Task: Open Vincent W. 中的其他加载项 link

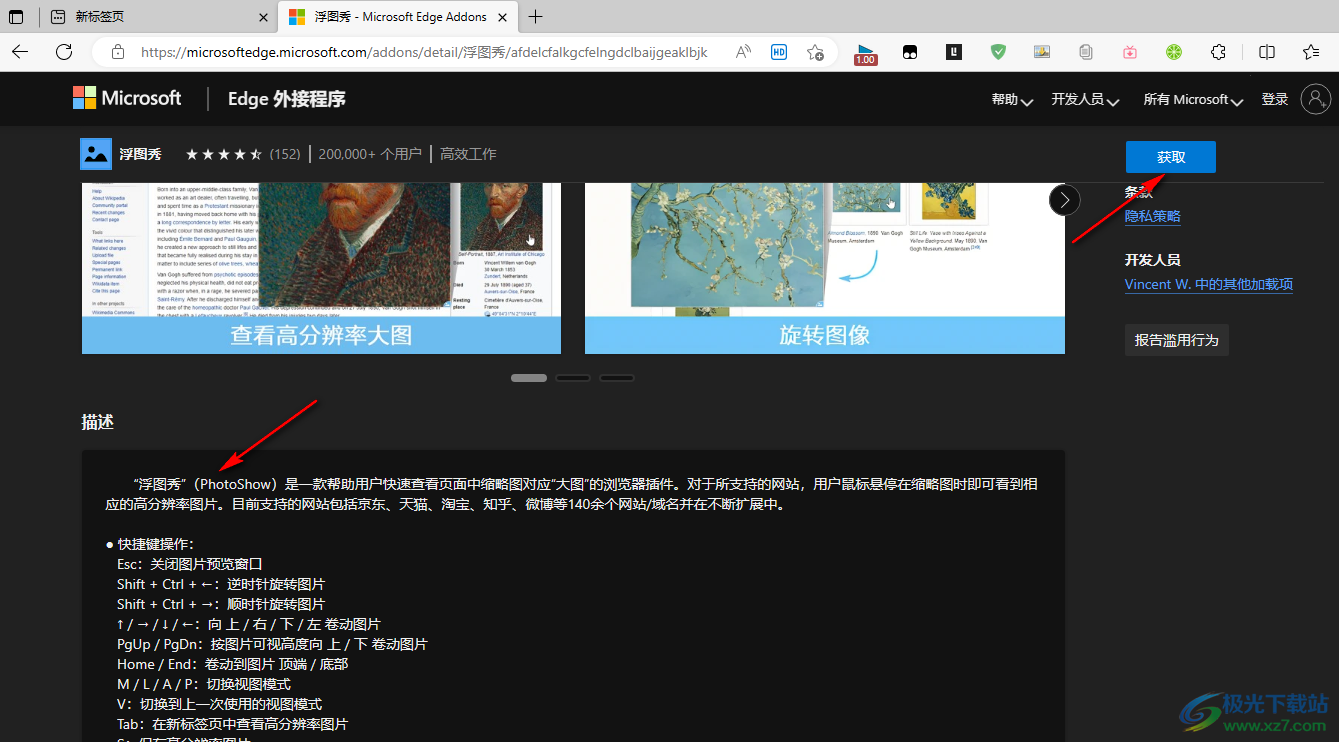Action: (1209, 284)
